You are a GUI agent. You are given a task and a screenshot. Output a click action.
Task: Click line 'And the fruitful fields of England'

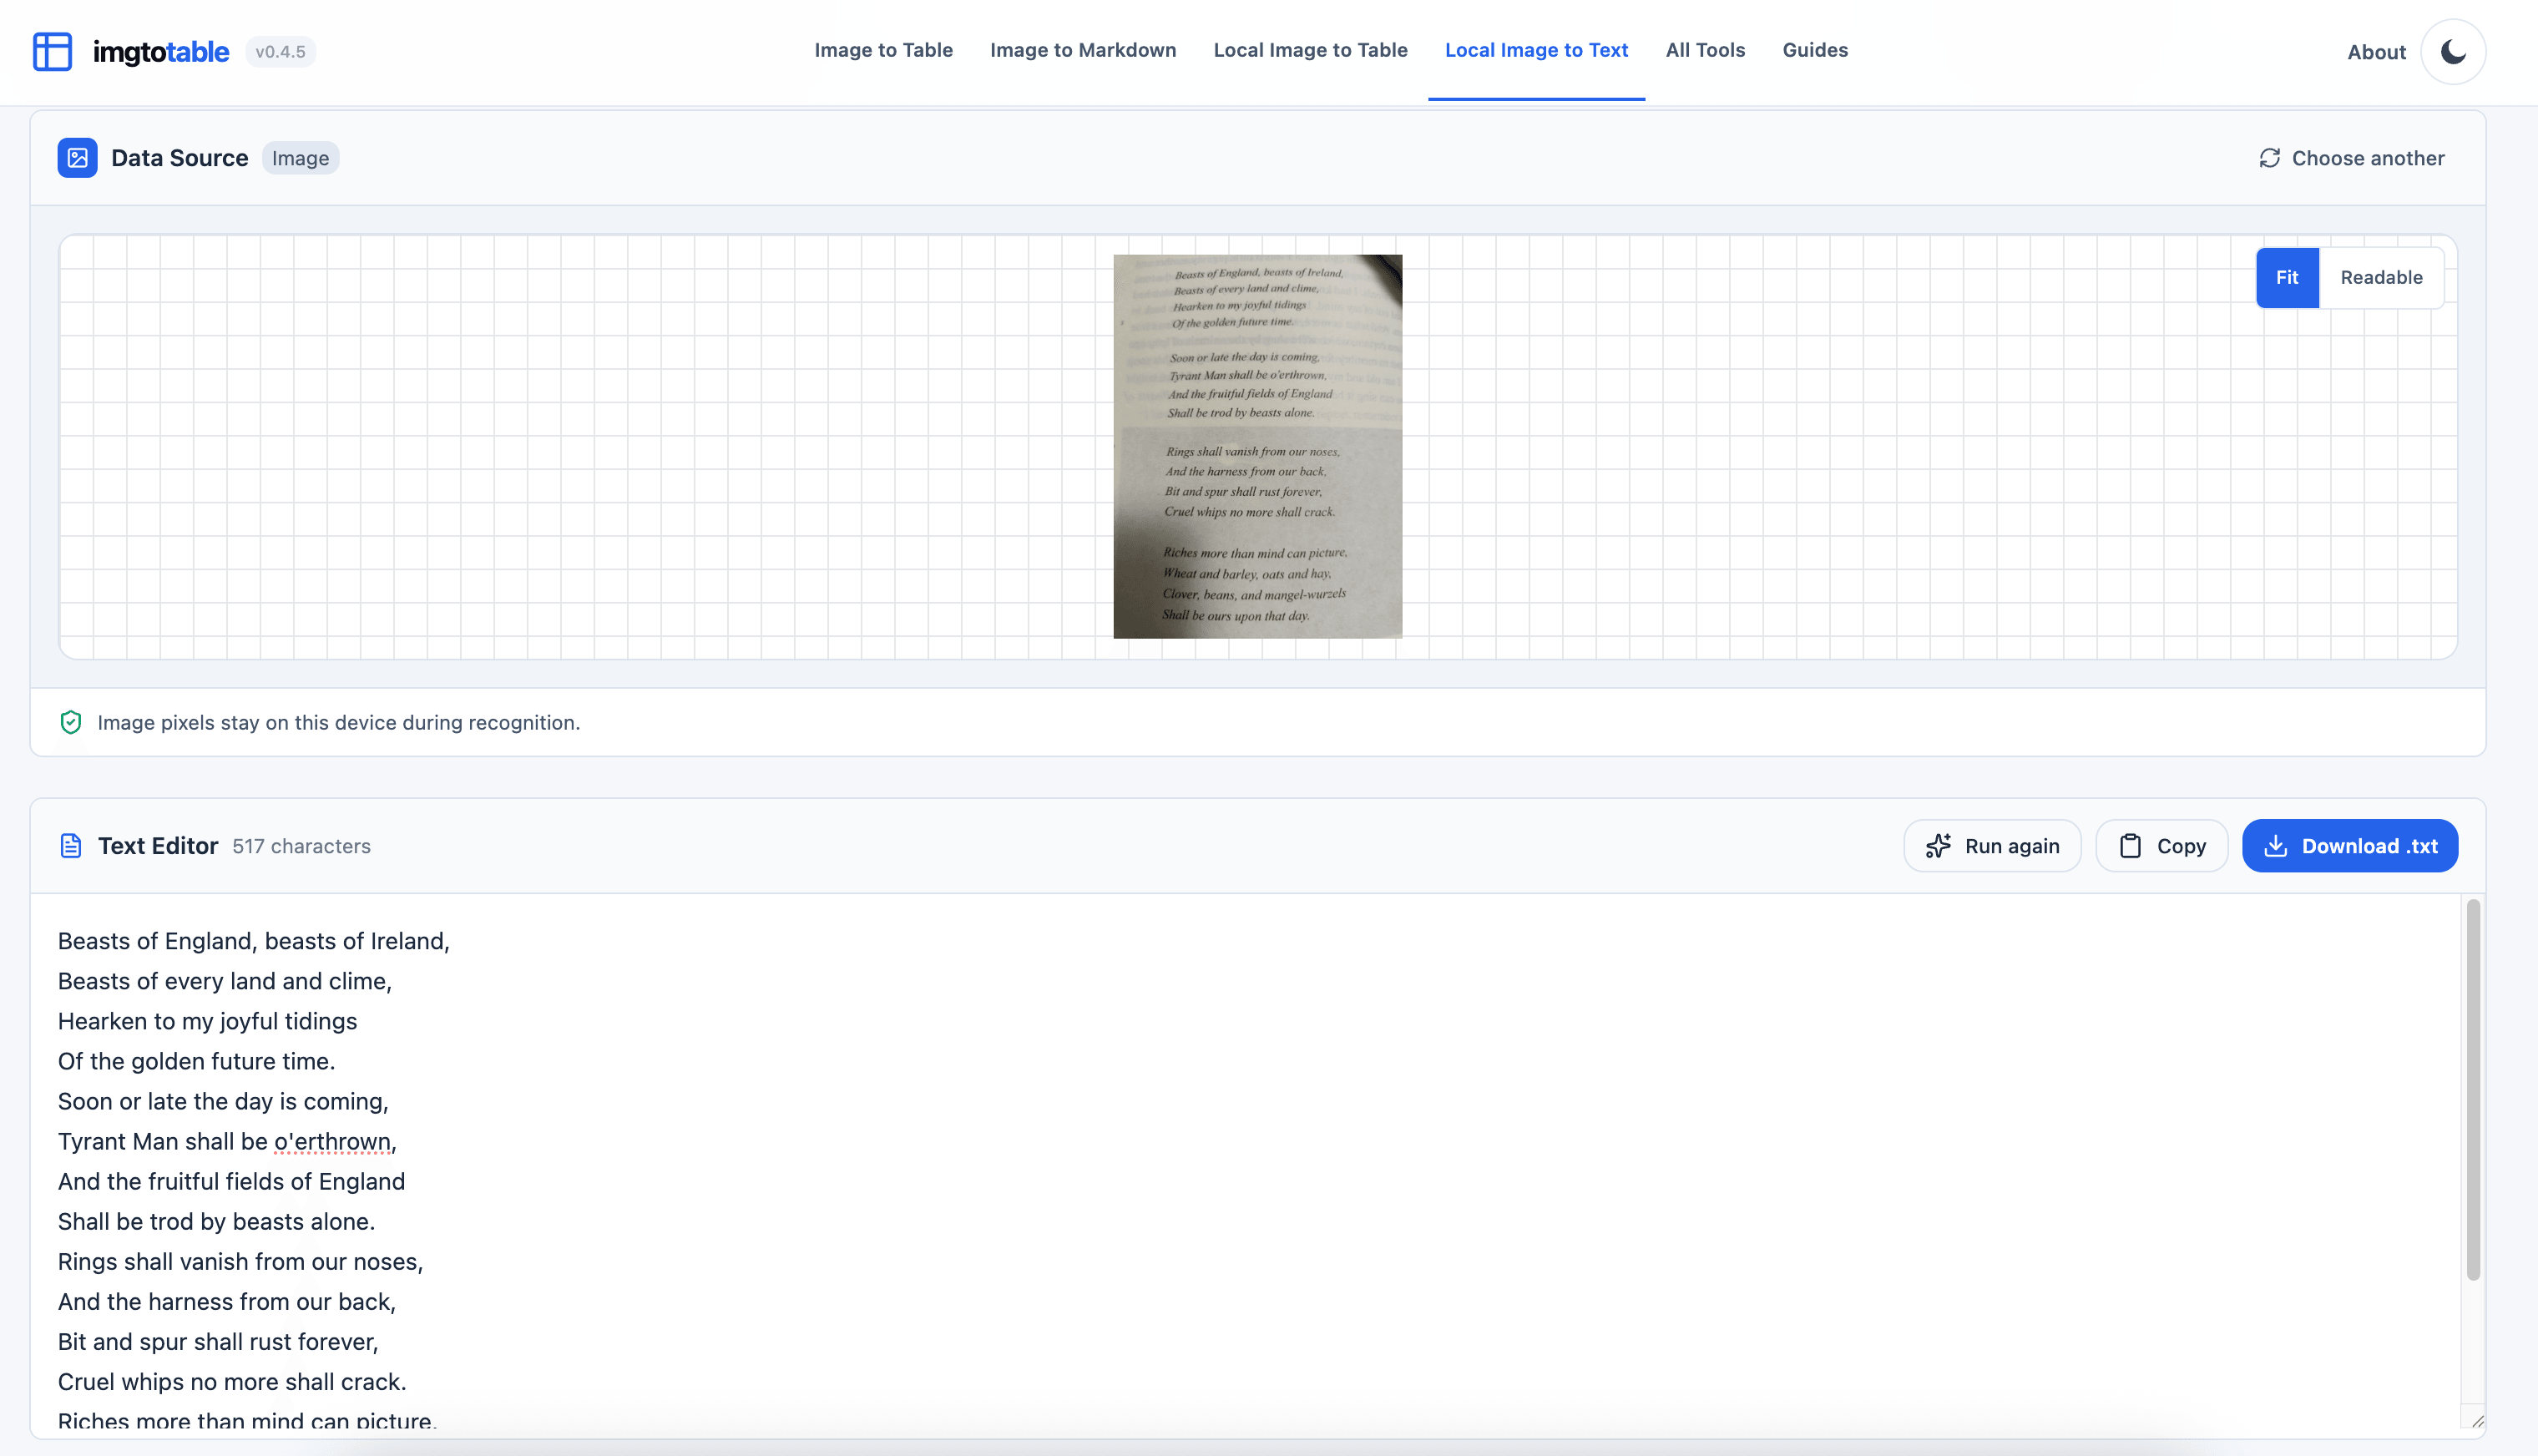(x=231, y=1181)
